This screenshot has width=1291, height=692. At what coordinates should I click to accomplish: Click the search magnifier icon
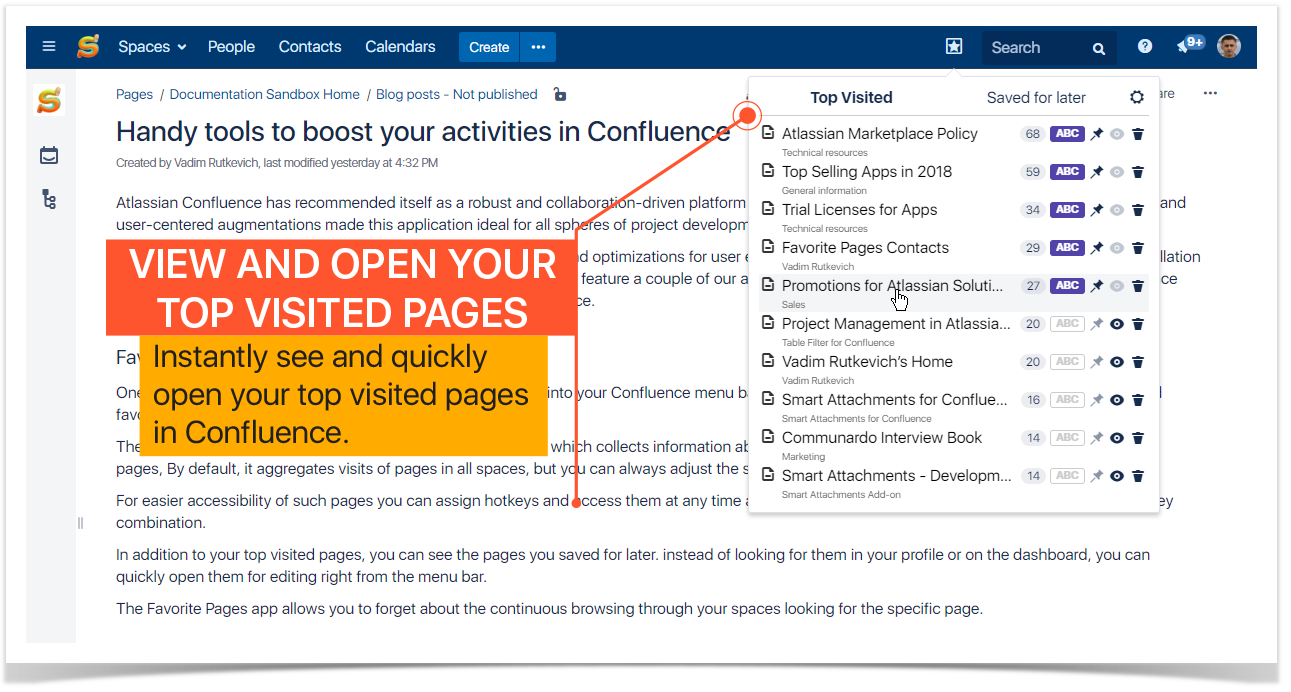tap(1099, 48)
